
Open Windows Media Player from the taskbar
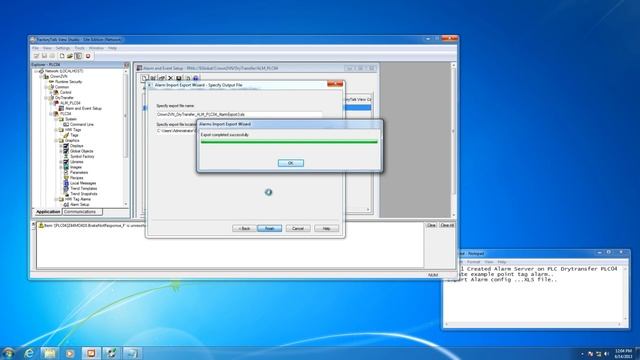(70, 353)
